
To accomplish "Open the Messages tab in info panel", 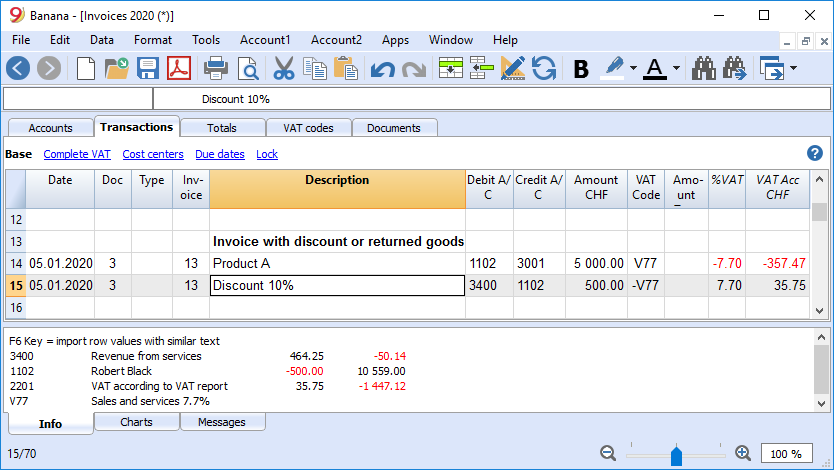I will click(222, 422).
